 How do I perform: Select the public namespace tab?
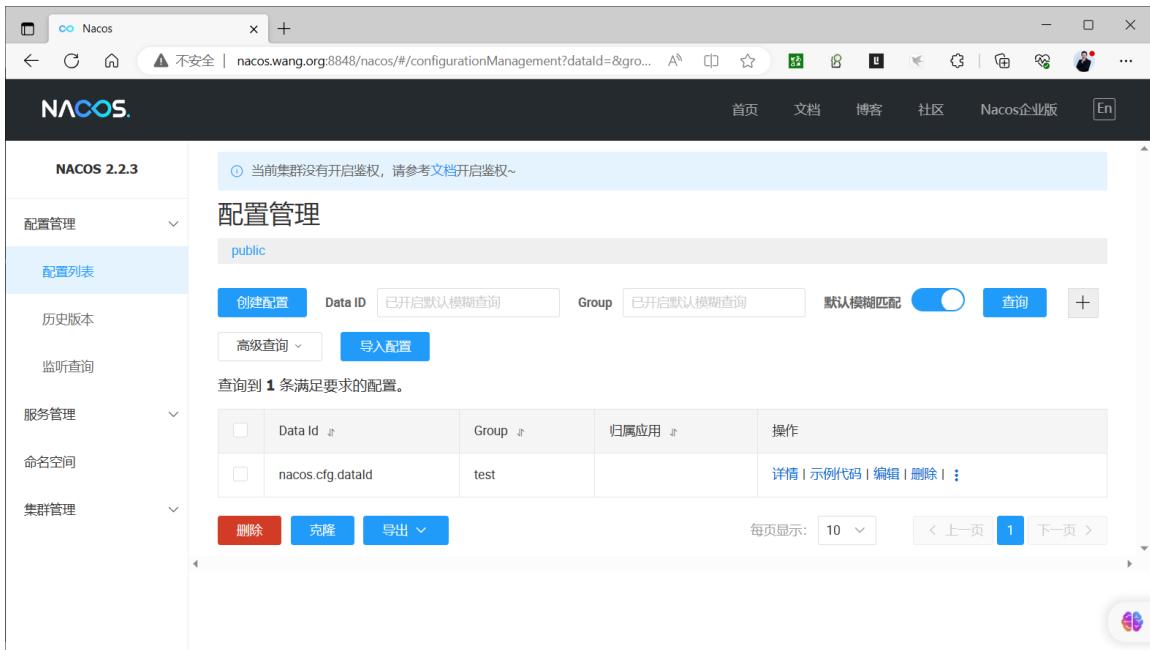pyautogui.click(x=248, y=250)
